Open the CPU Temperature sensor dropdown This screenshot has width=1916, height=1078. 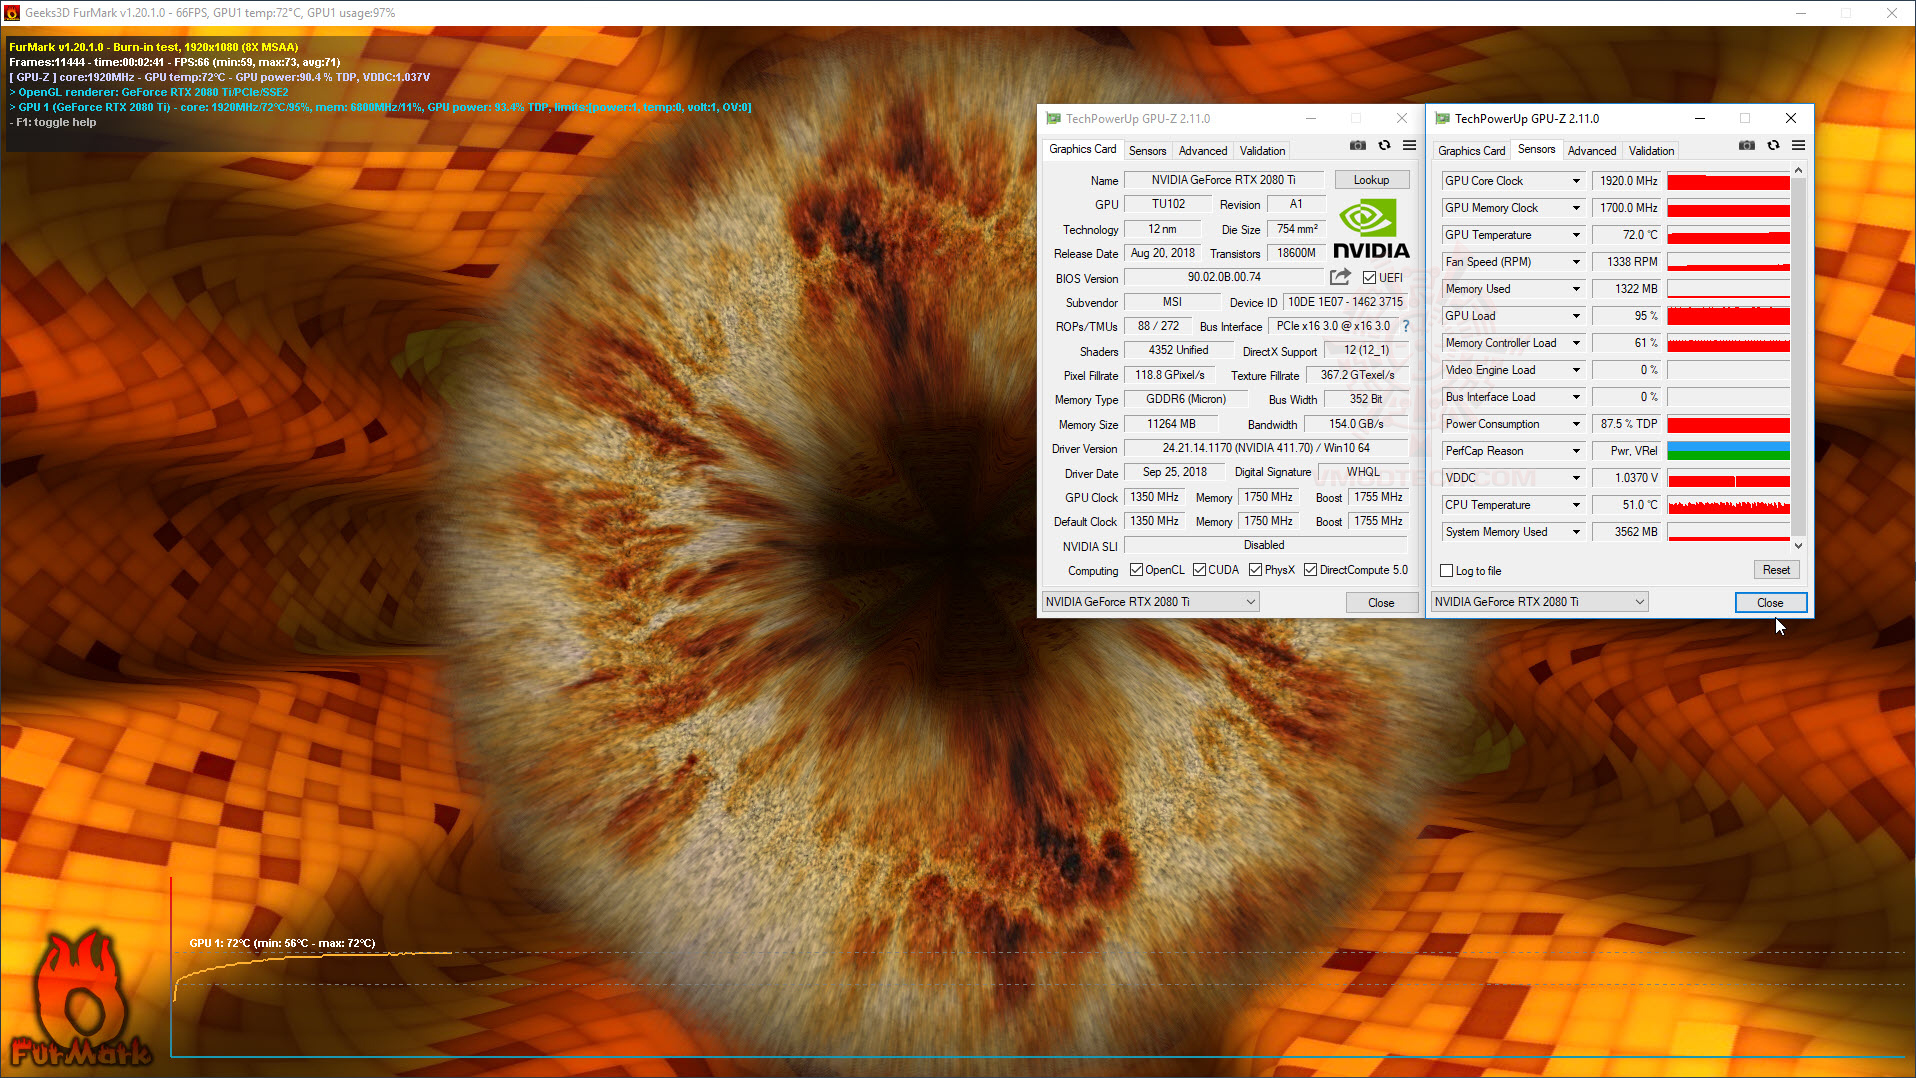pos(1576,505)
